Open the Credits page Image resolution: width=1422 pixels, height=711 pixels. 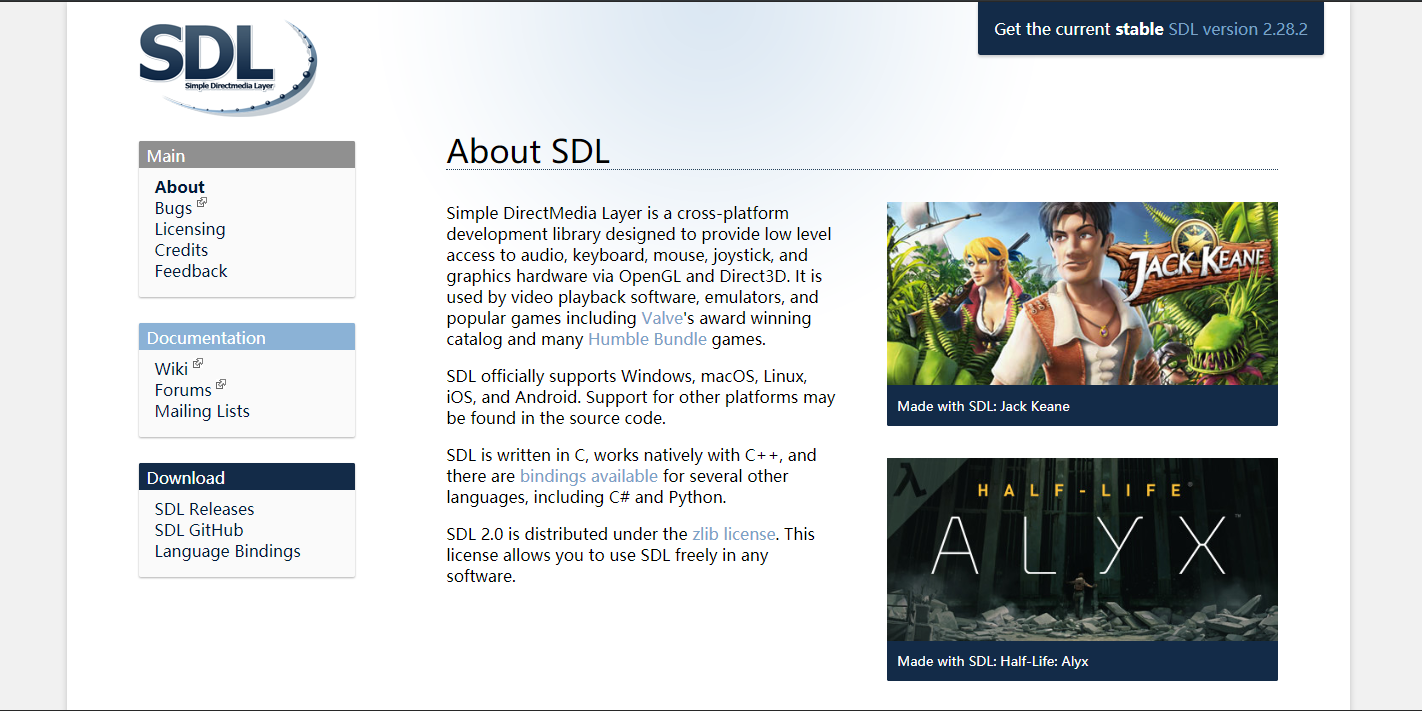pyautogui.click(x=181, y=250)
